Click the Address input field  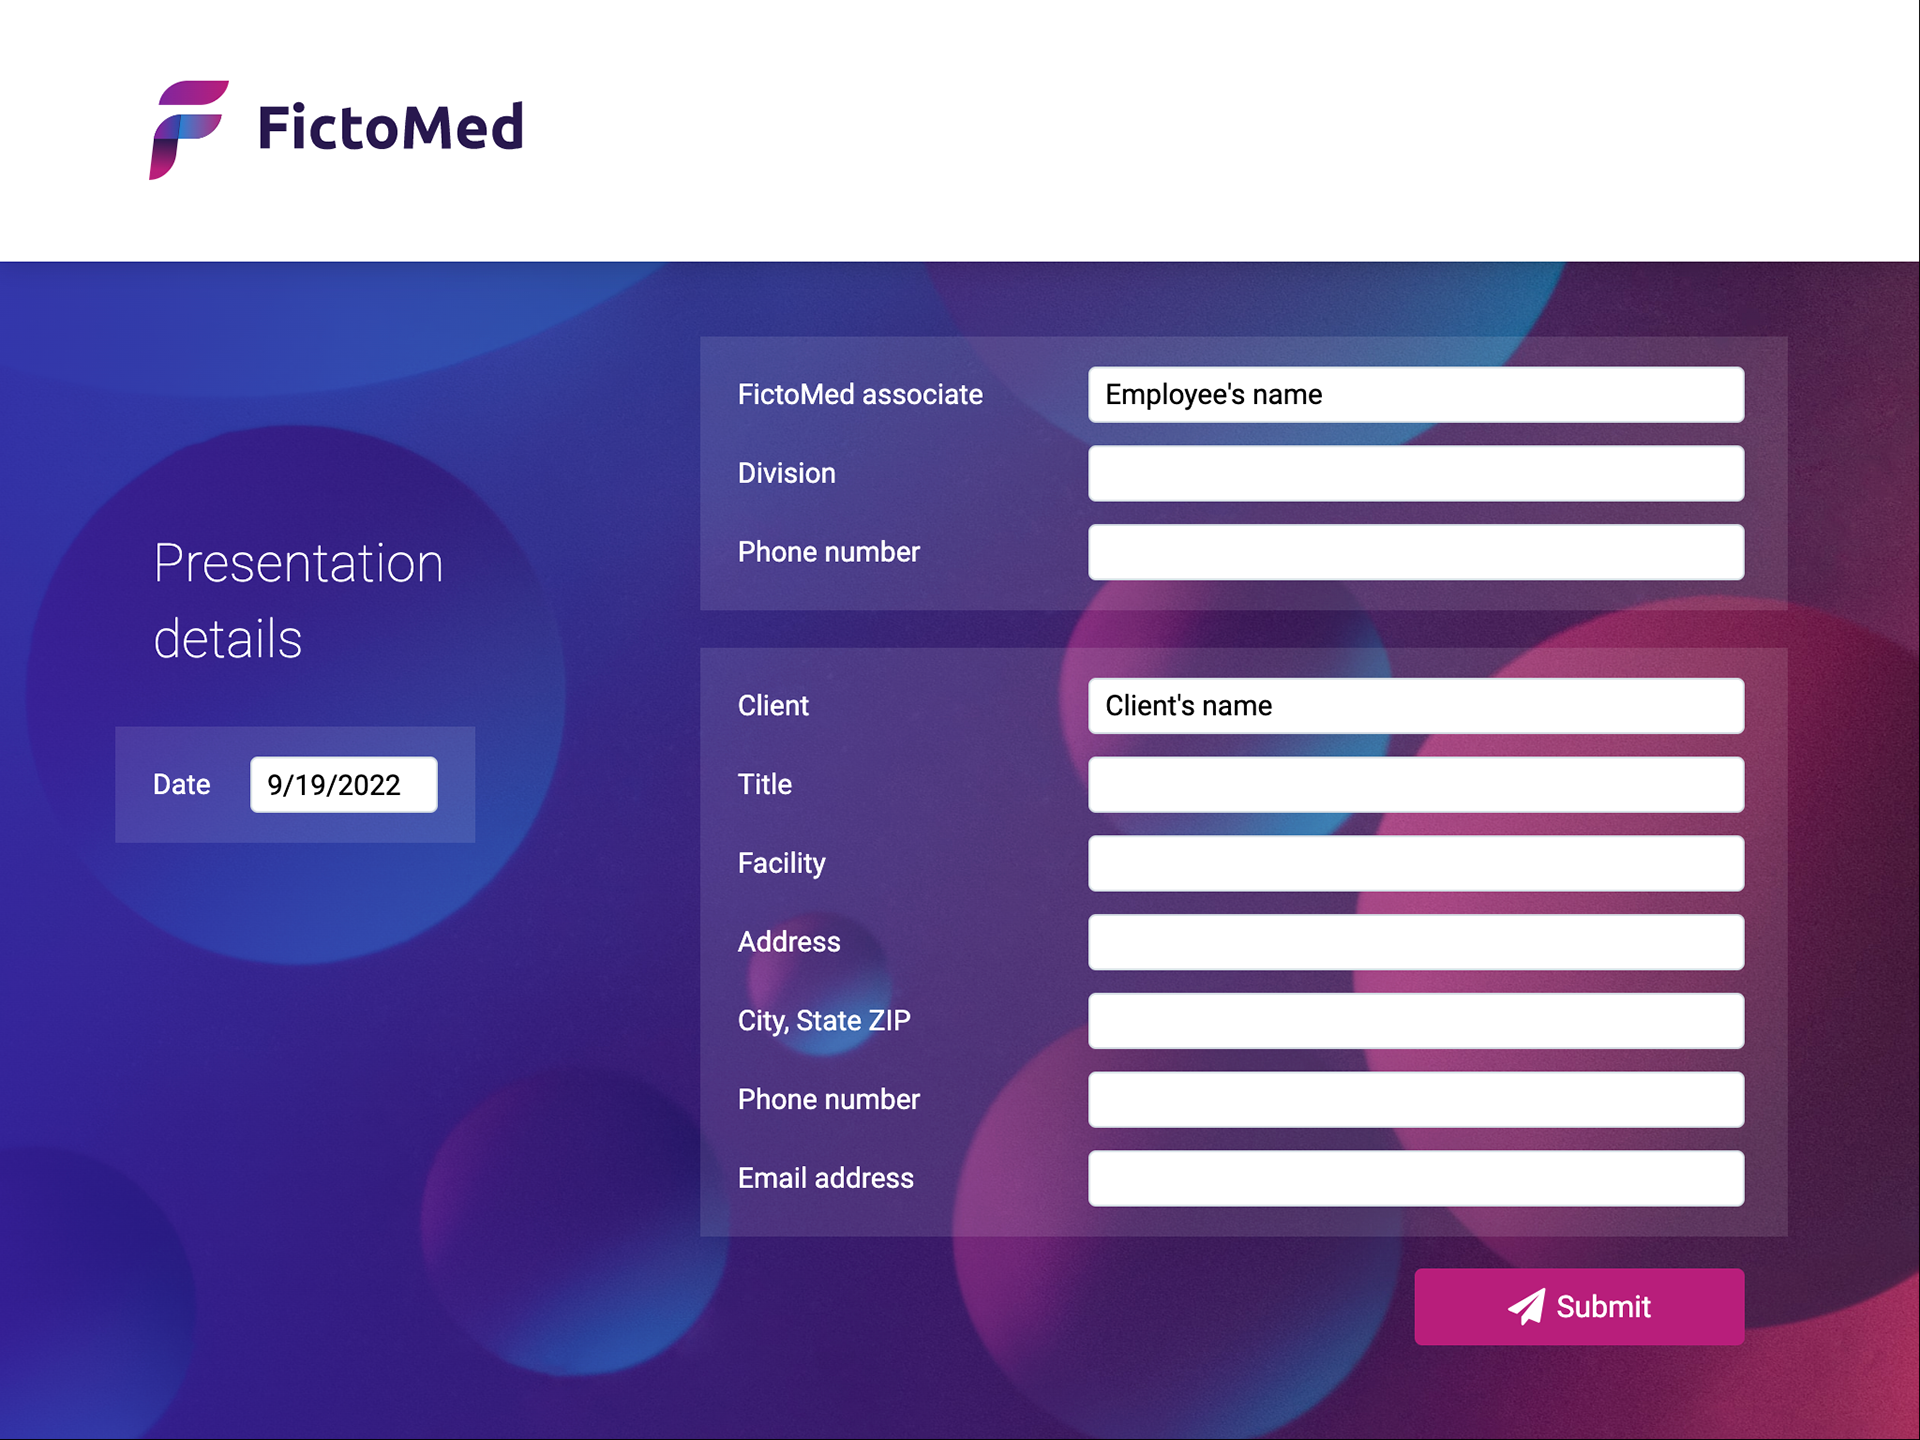click(x=1416, y=942)
